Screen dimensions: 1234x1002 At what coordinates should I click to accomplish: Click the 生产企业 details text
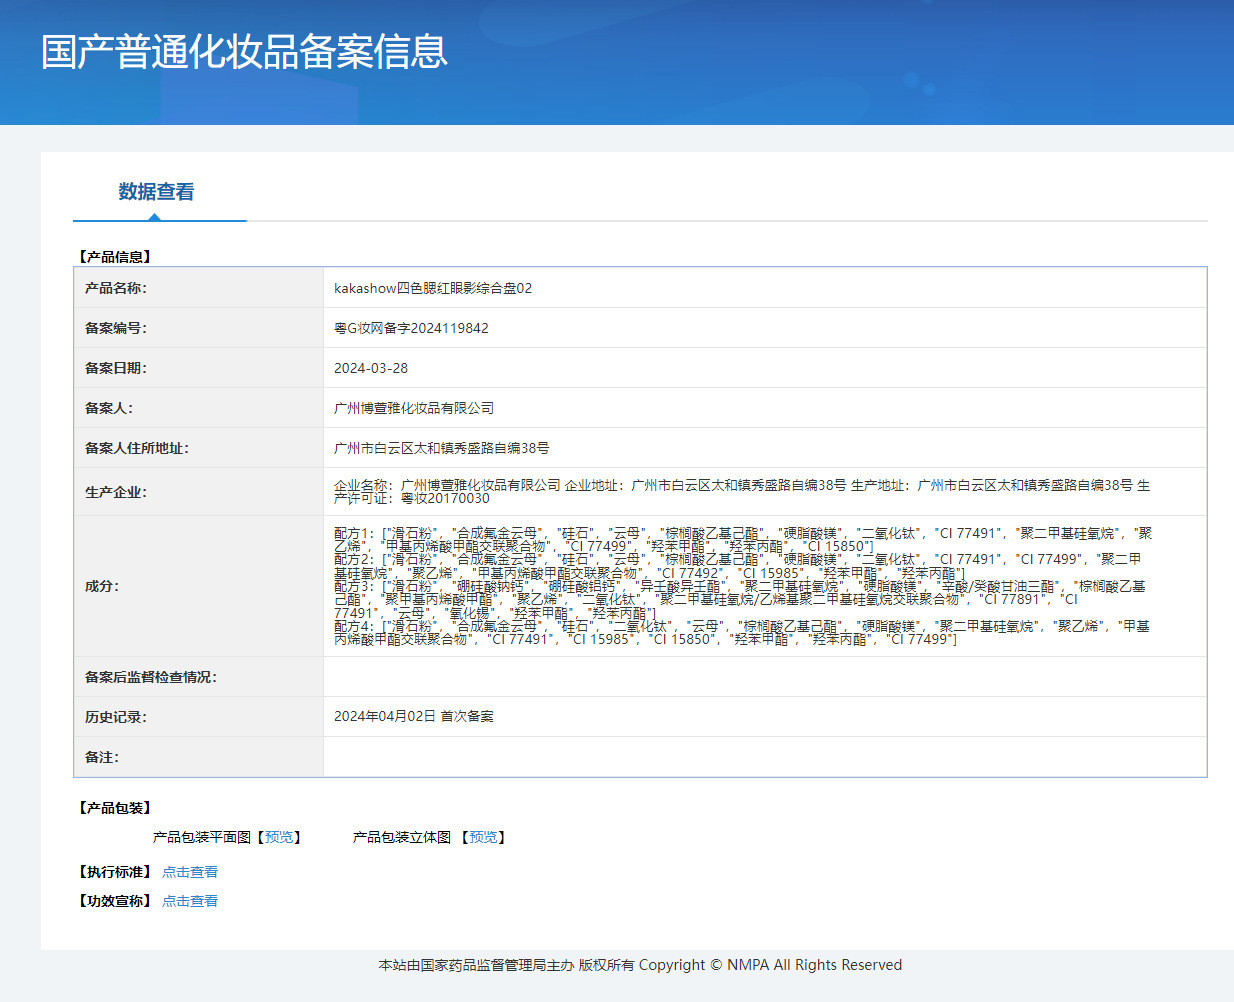[742, 491]
